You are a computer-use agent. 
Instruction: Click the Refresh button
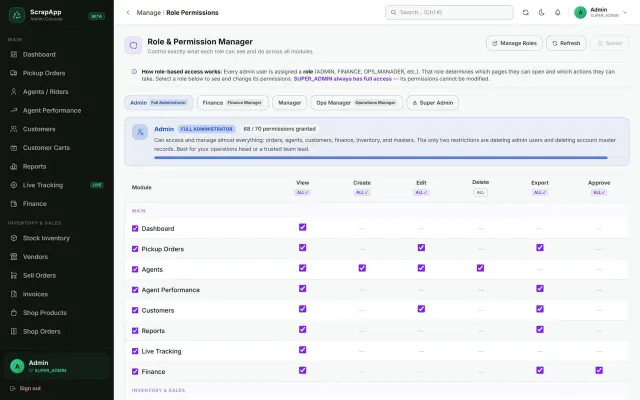[x=566, y=43]
